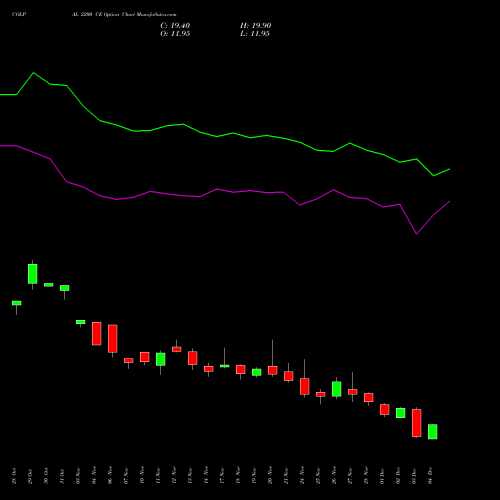
Task: Select the '02 Dec' date label
Action: point(398,476)
